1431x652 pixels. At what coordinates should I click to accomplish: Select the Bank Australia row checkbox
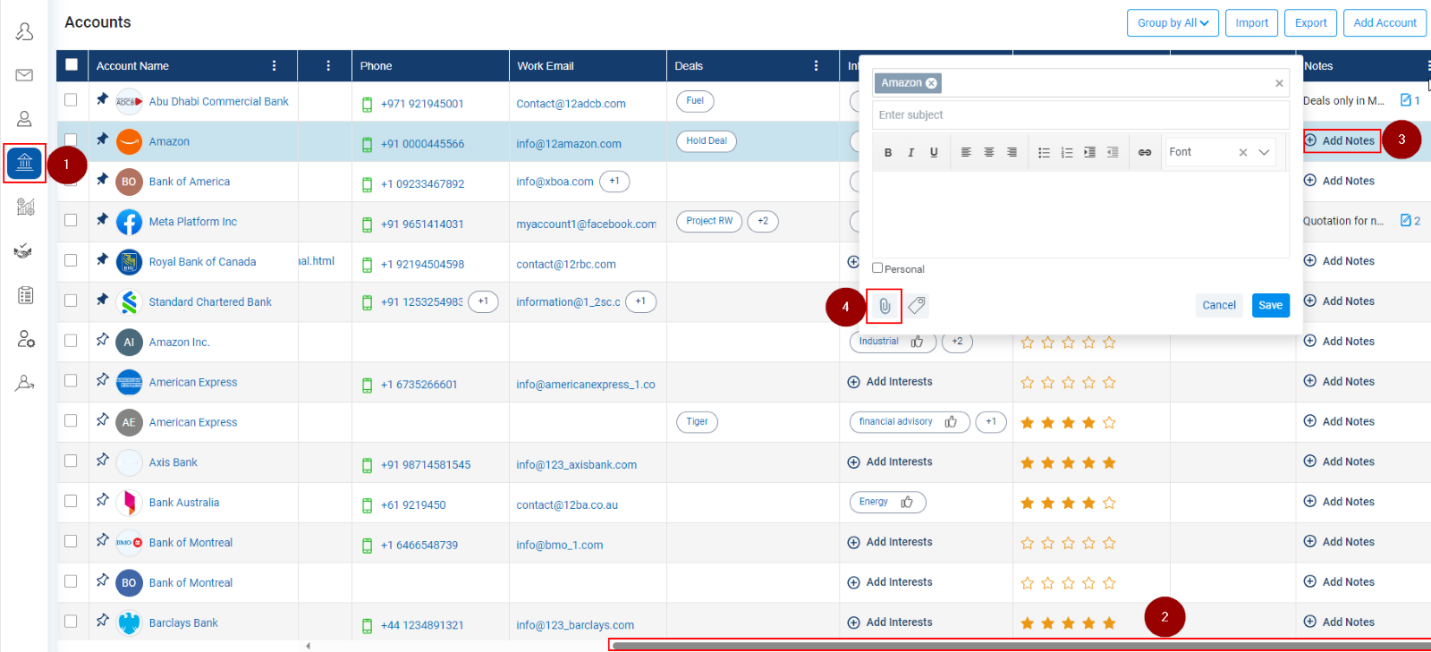click(x=71, y=501)
